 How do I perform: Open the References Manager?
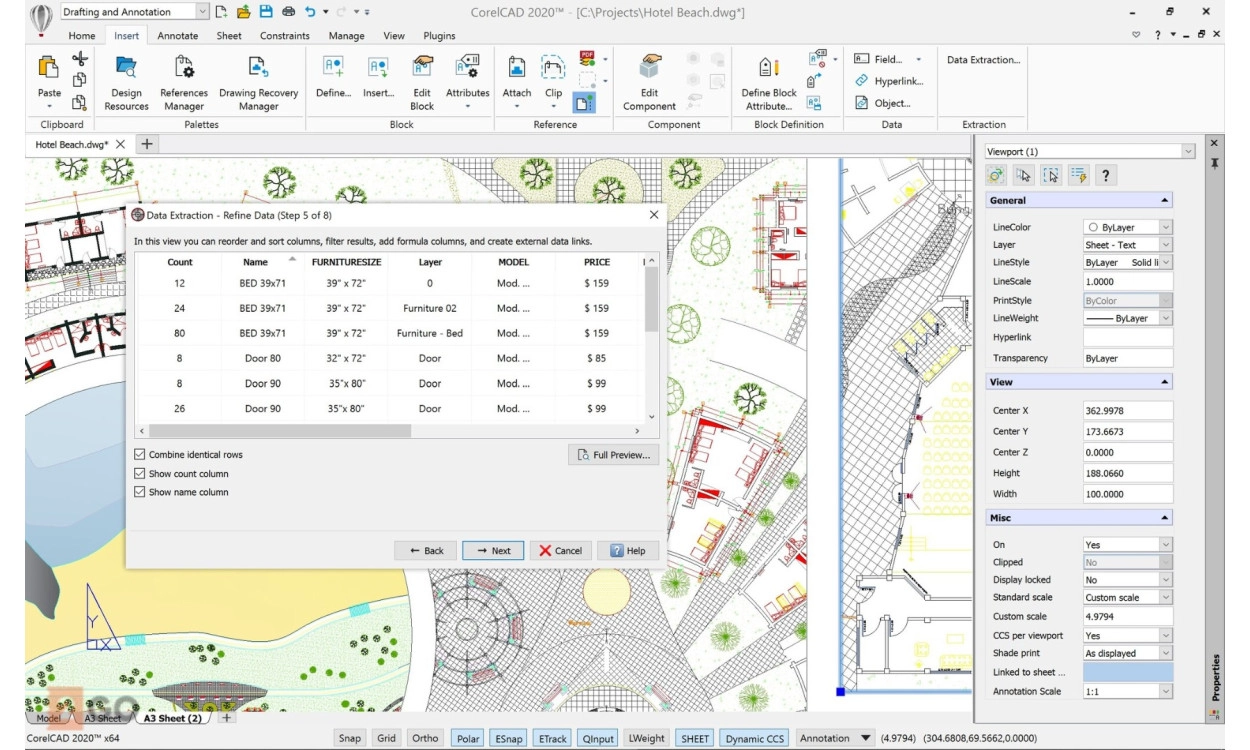tap(184, 80)
